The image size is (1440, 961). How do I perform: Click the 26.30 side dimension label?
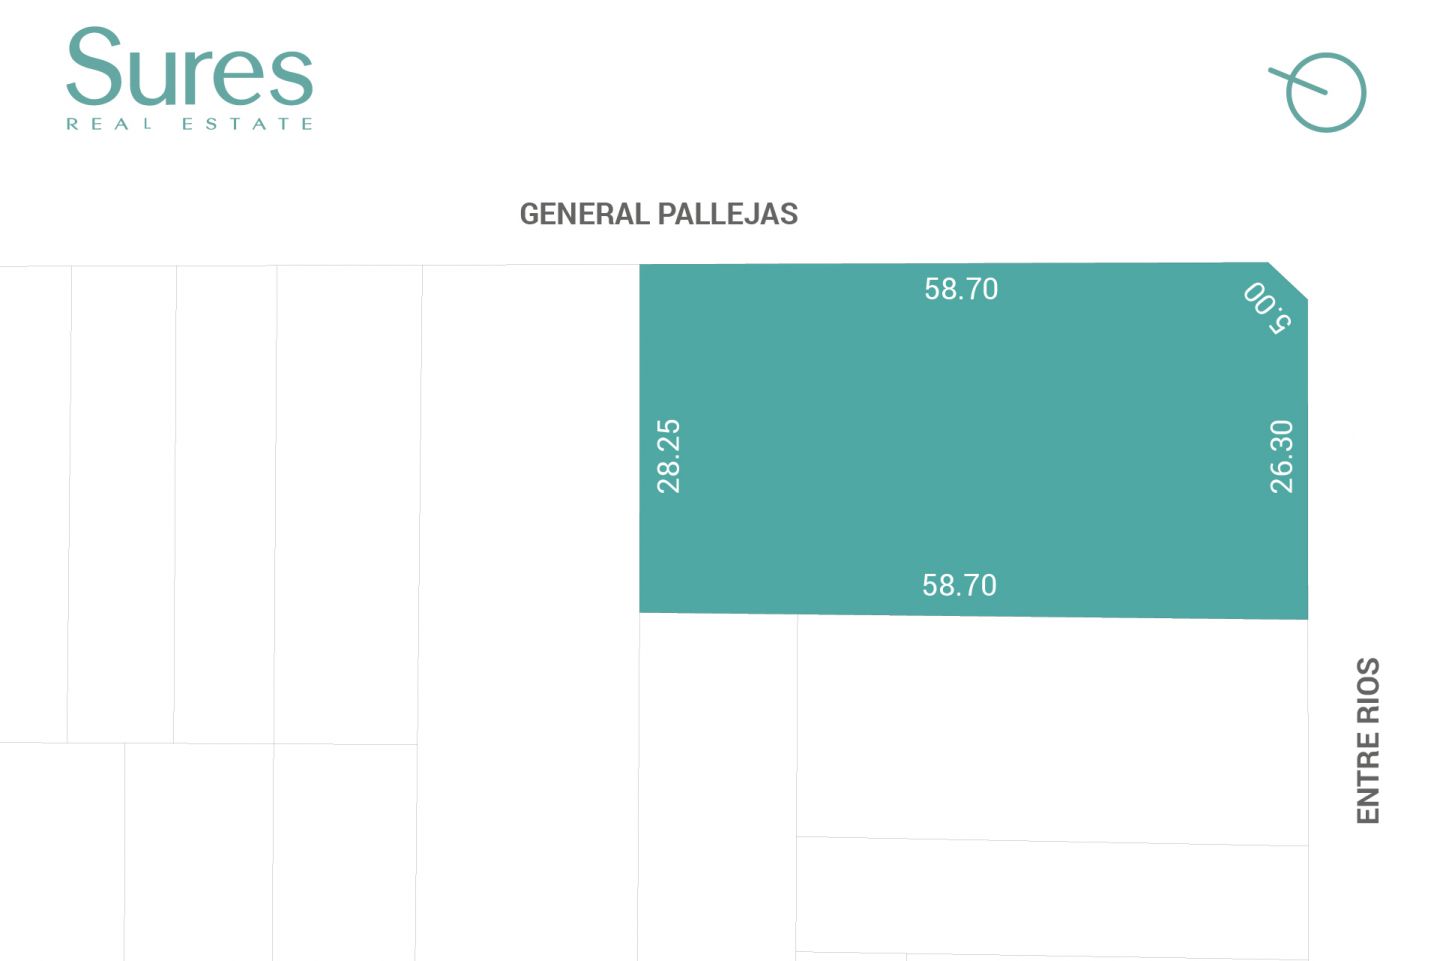[x=1281, y=456]
